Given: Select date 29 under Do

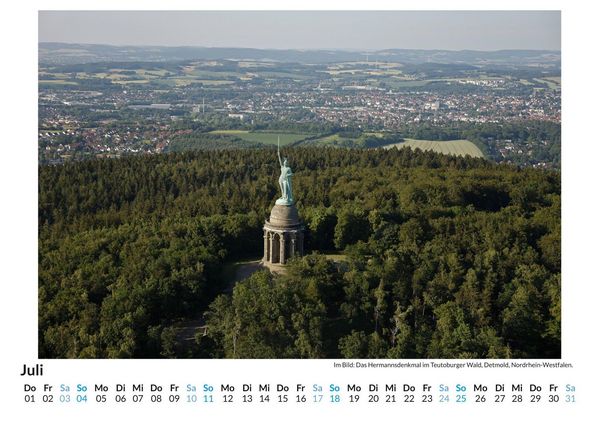Looking at the screenshot, I should click(x=535, y=399).
